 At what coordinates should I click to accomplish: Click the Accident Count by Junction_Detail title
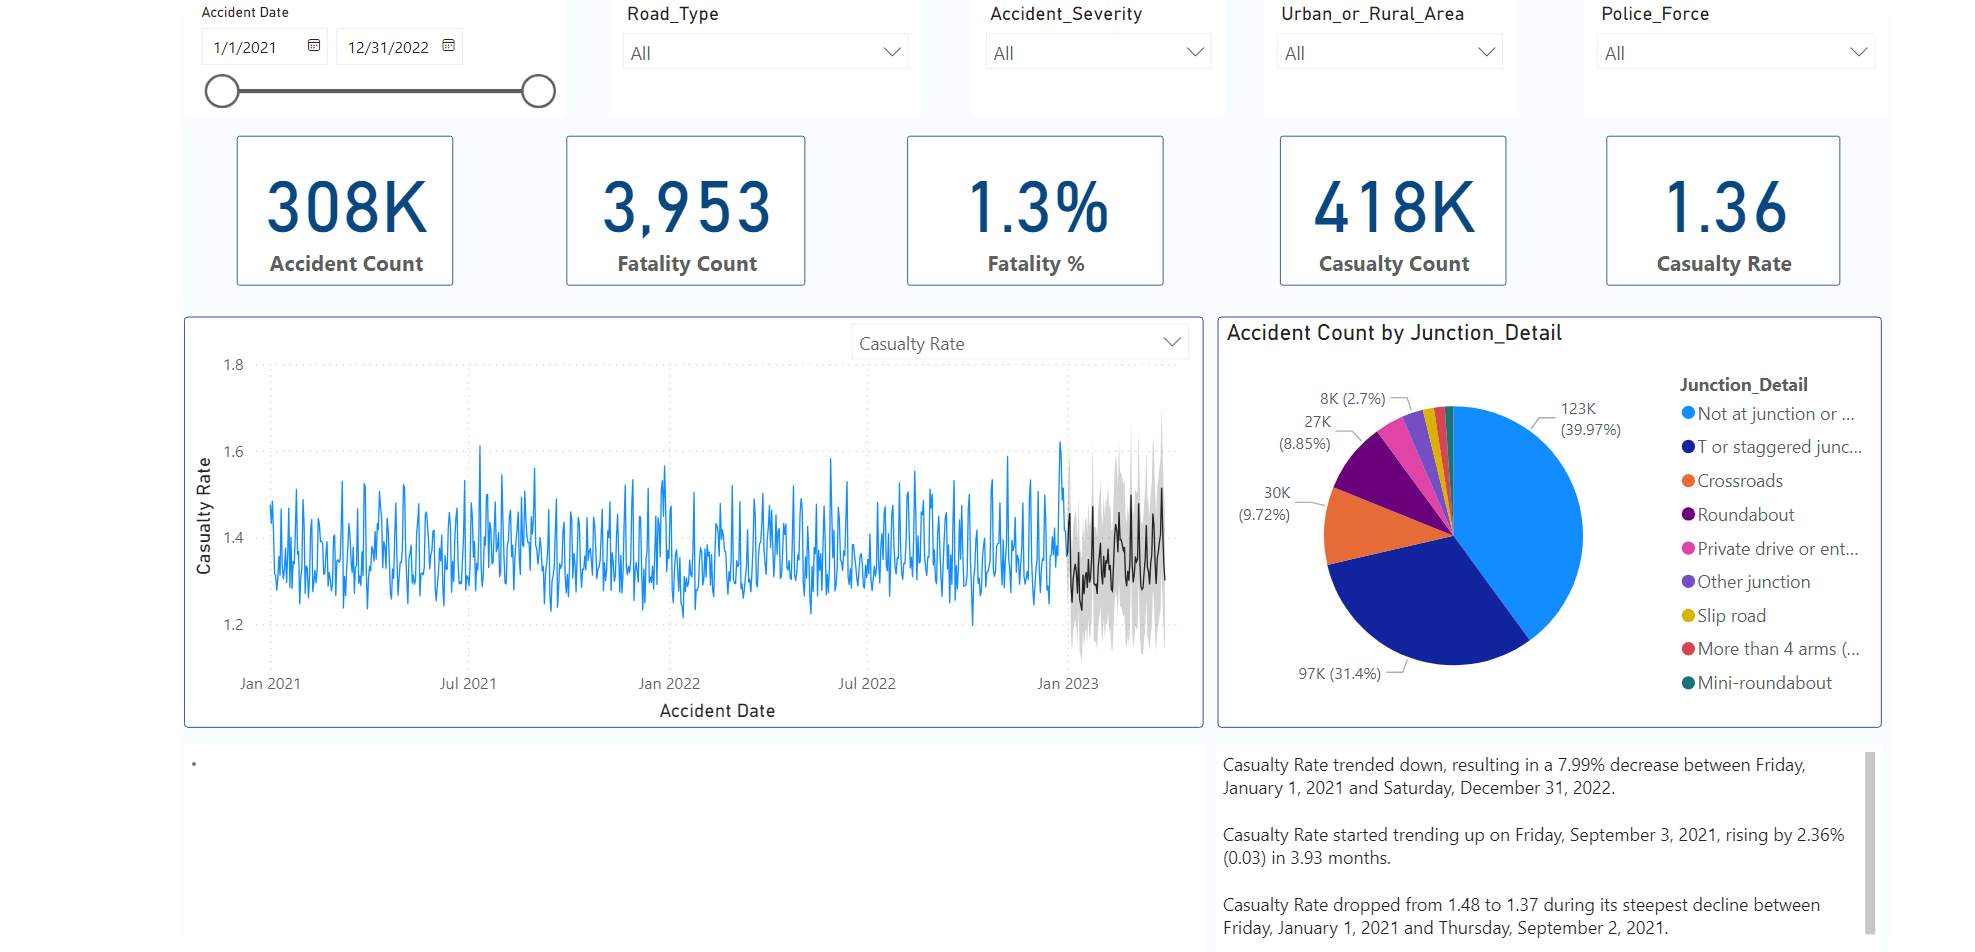(x=1394, y=333)
